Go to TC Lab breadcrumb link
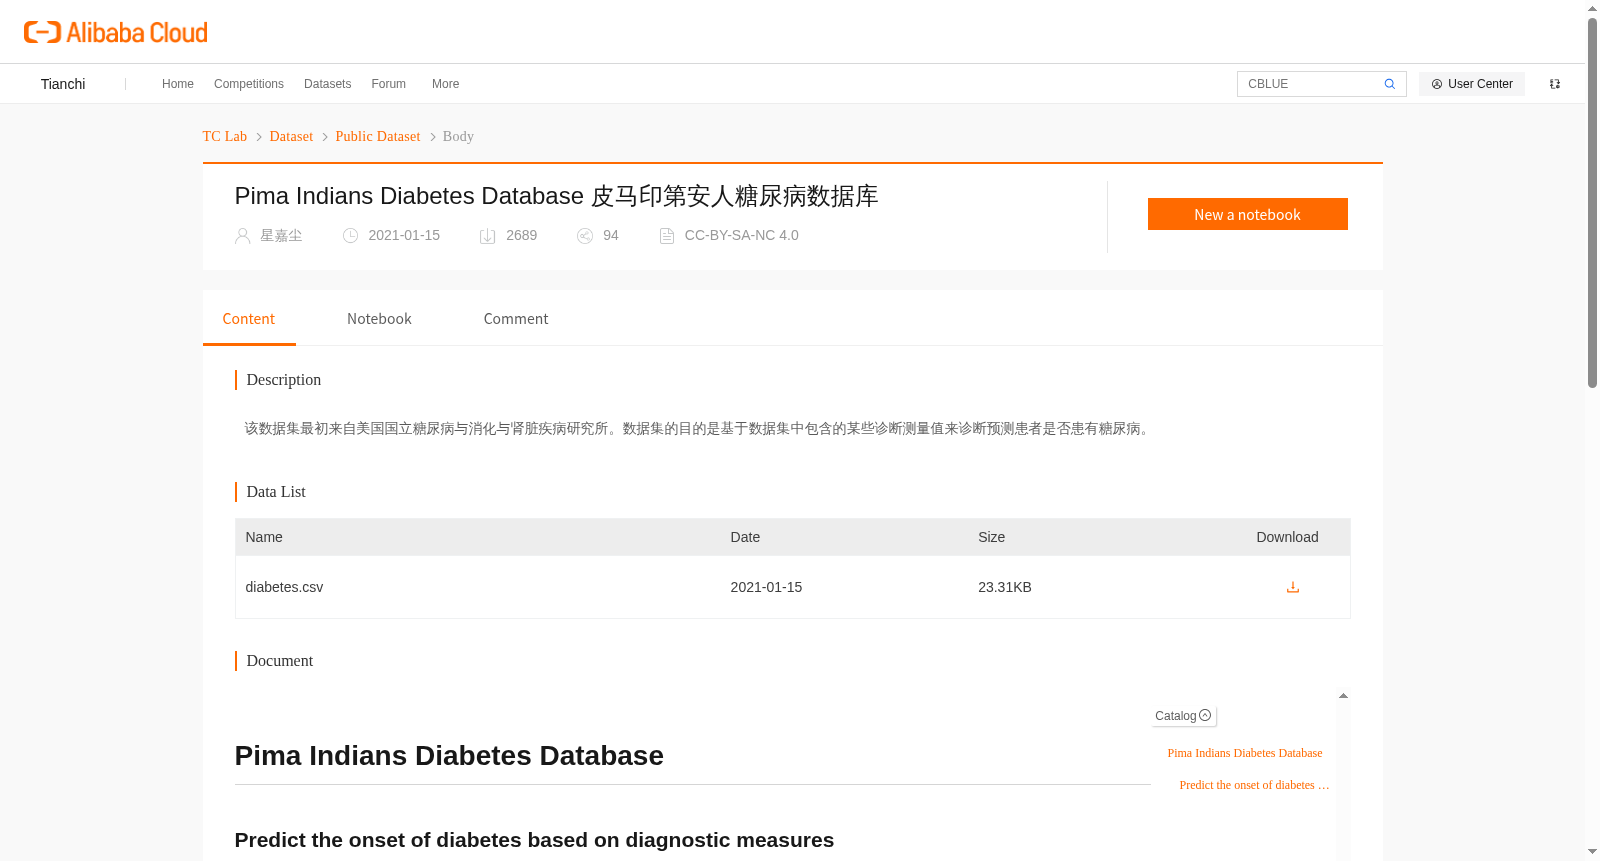This screenshot has width=1600, height=861. coord(225,136)
